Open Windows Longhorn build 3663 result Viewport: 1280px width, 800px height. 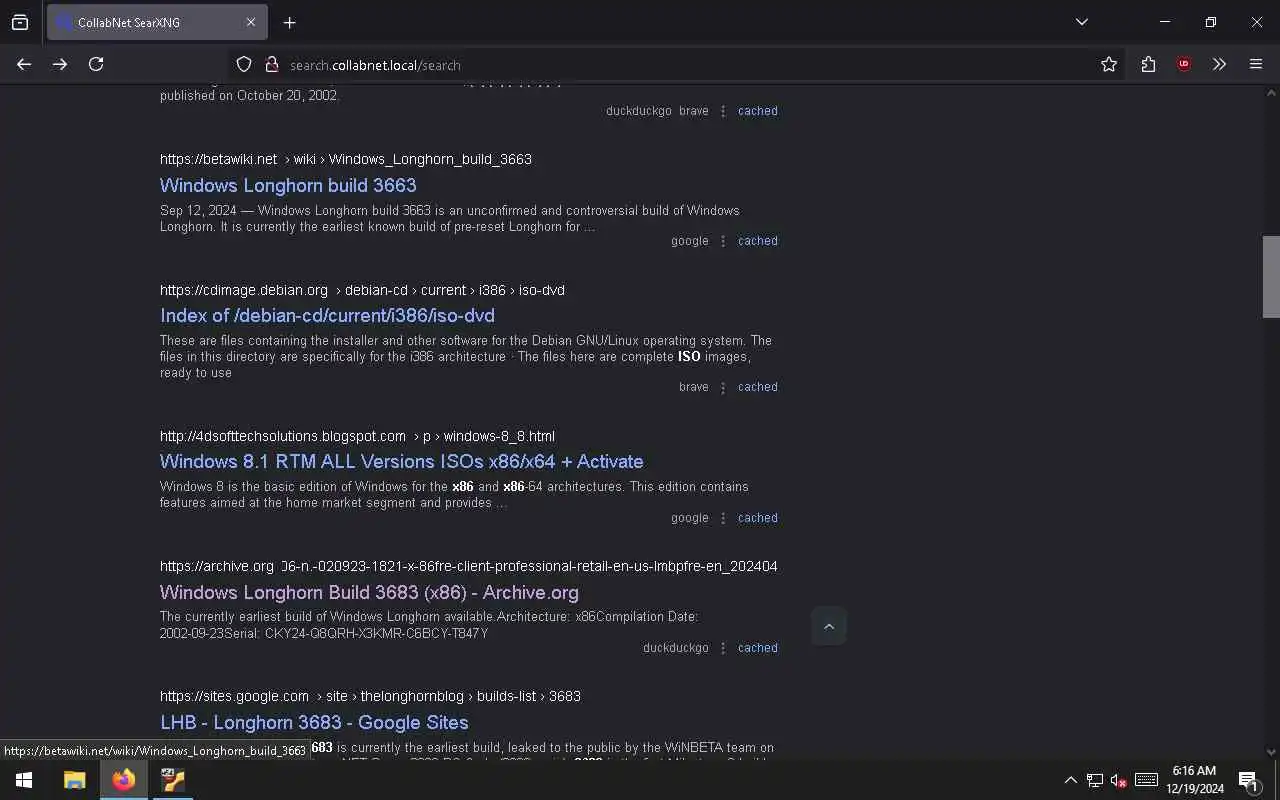[288, 185]
